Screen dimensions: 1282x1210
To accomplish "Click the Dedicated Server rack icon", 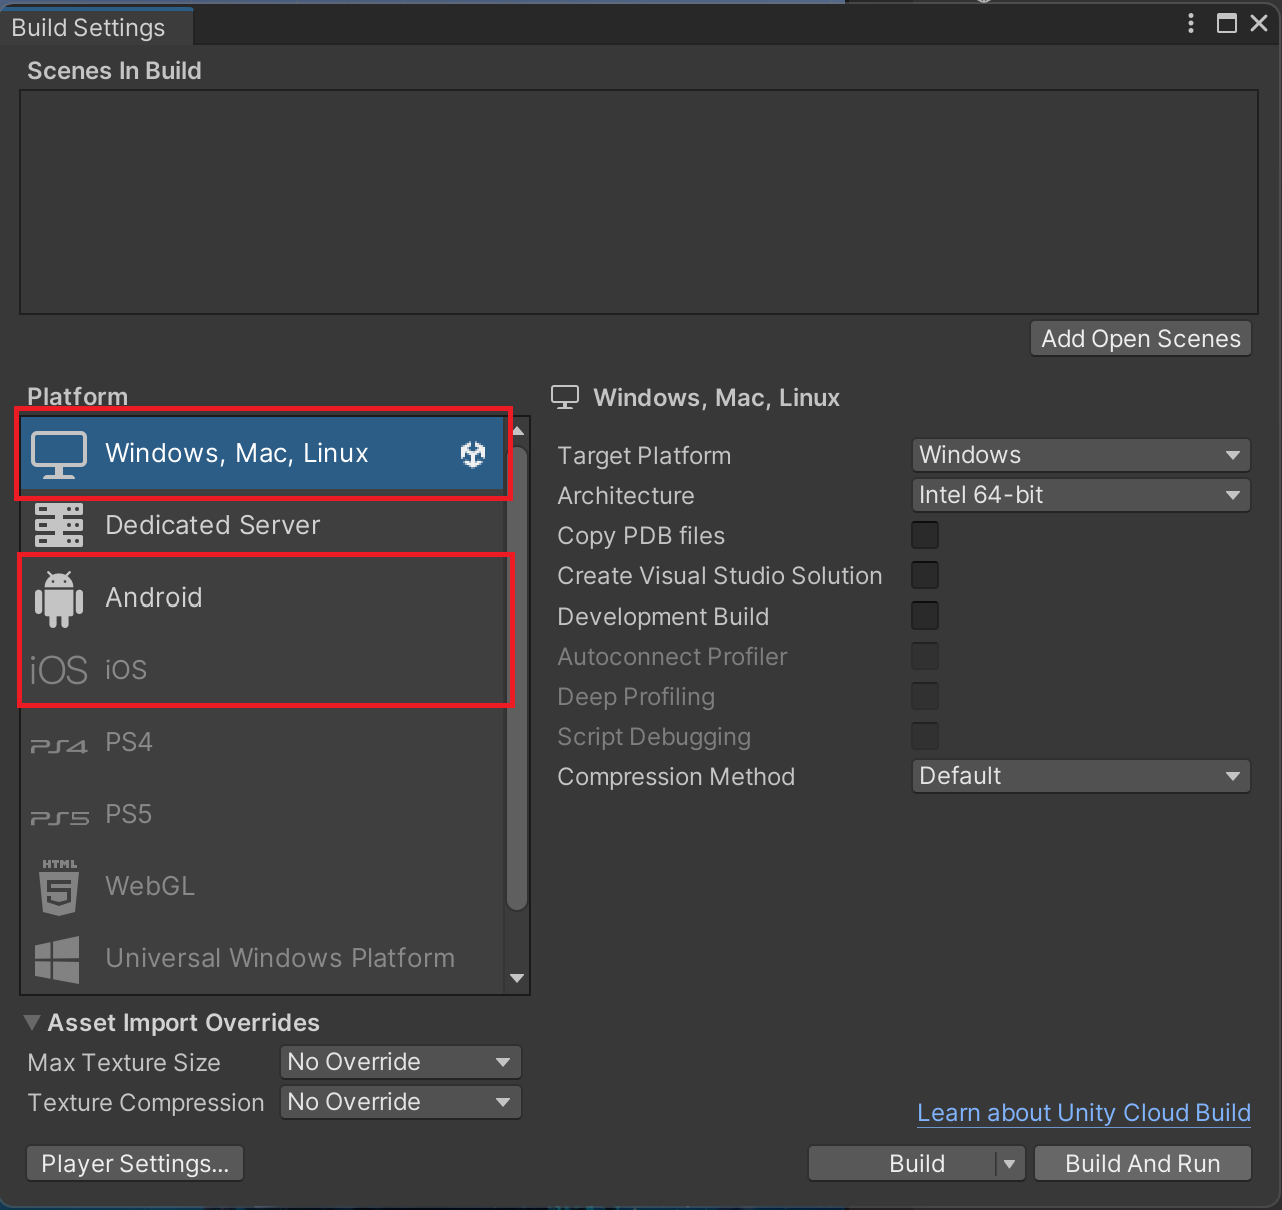I will 59,525.
